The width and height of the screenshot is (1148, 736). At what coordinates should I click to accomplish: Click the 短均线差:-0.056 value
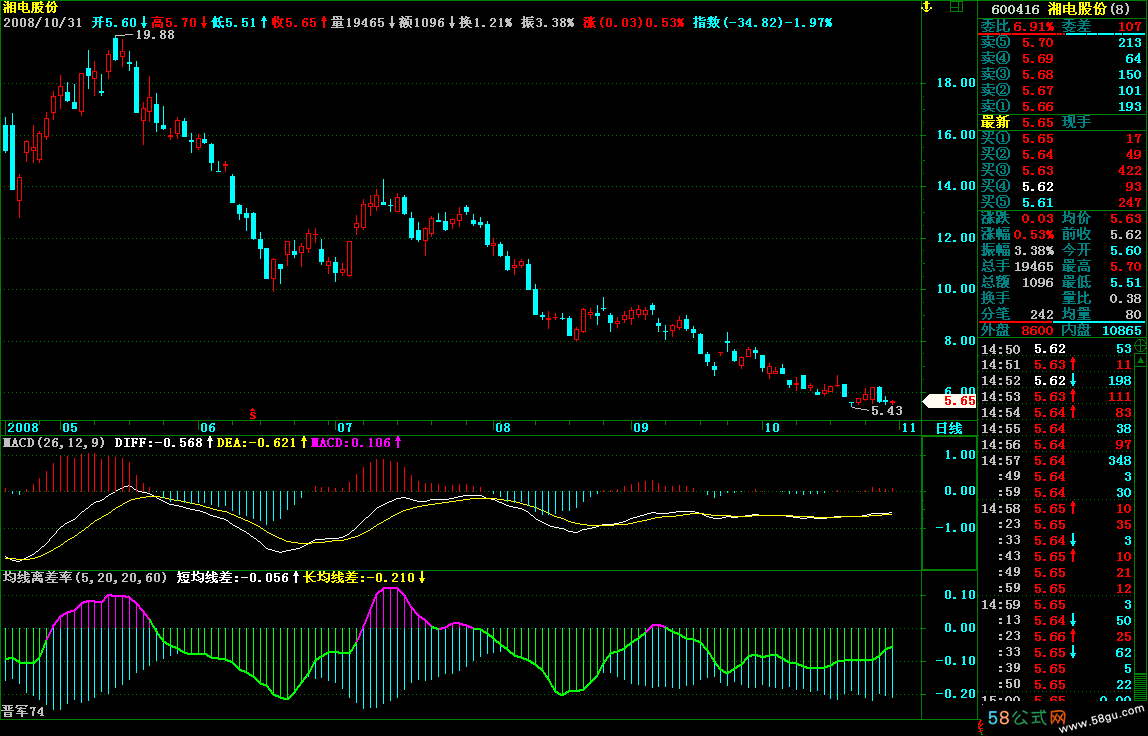click(x=233, y=577)
